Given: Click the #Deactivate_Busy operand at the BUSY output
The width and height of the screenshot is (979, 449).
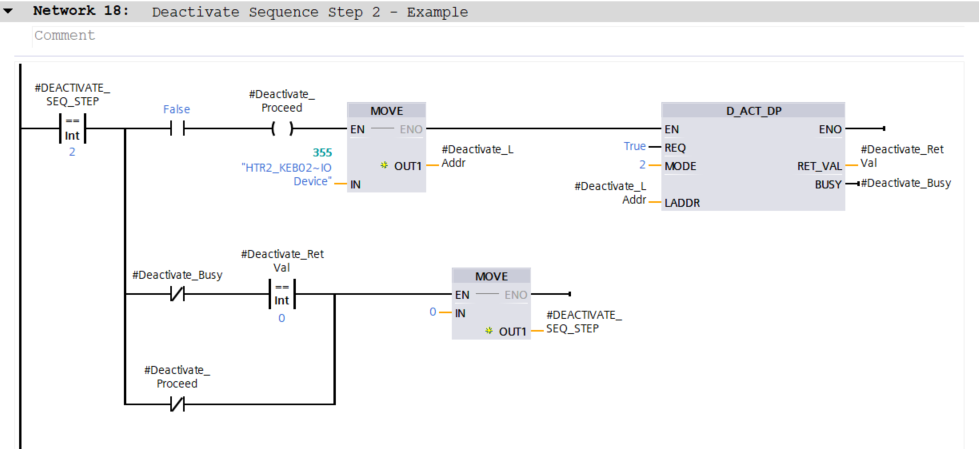Looking at the screenshot, I should [906, 183].
